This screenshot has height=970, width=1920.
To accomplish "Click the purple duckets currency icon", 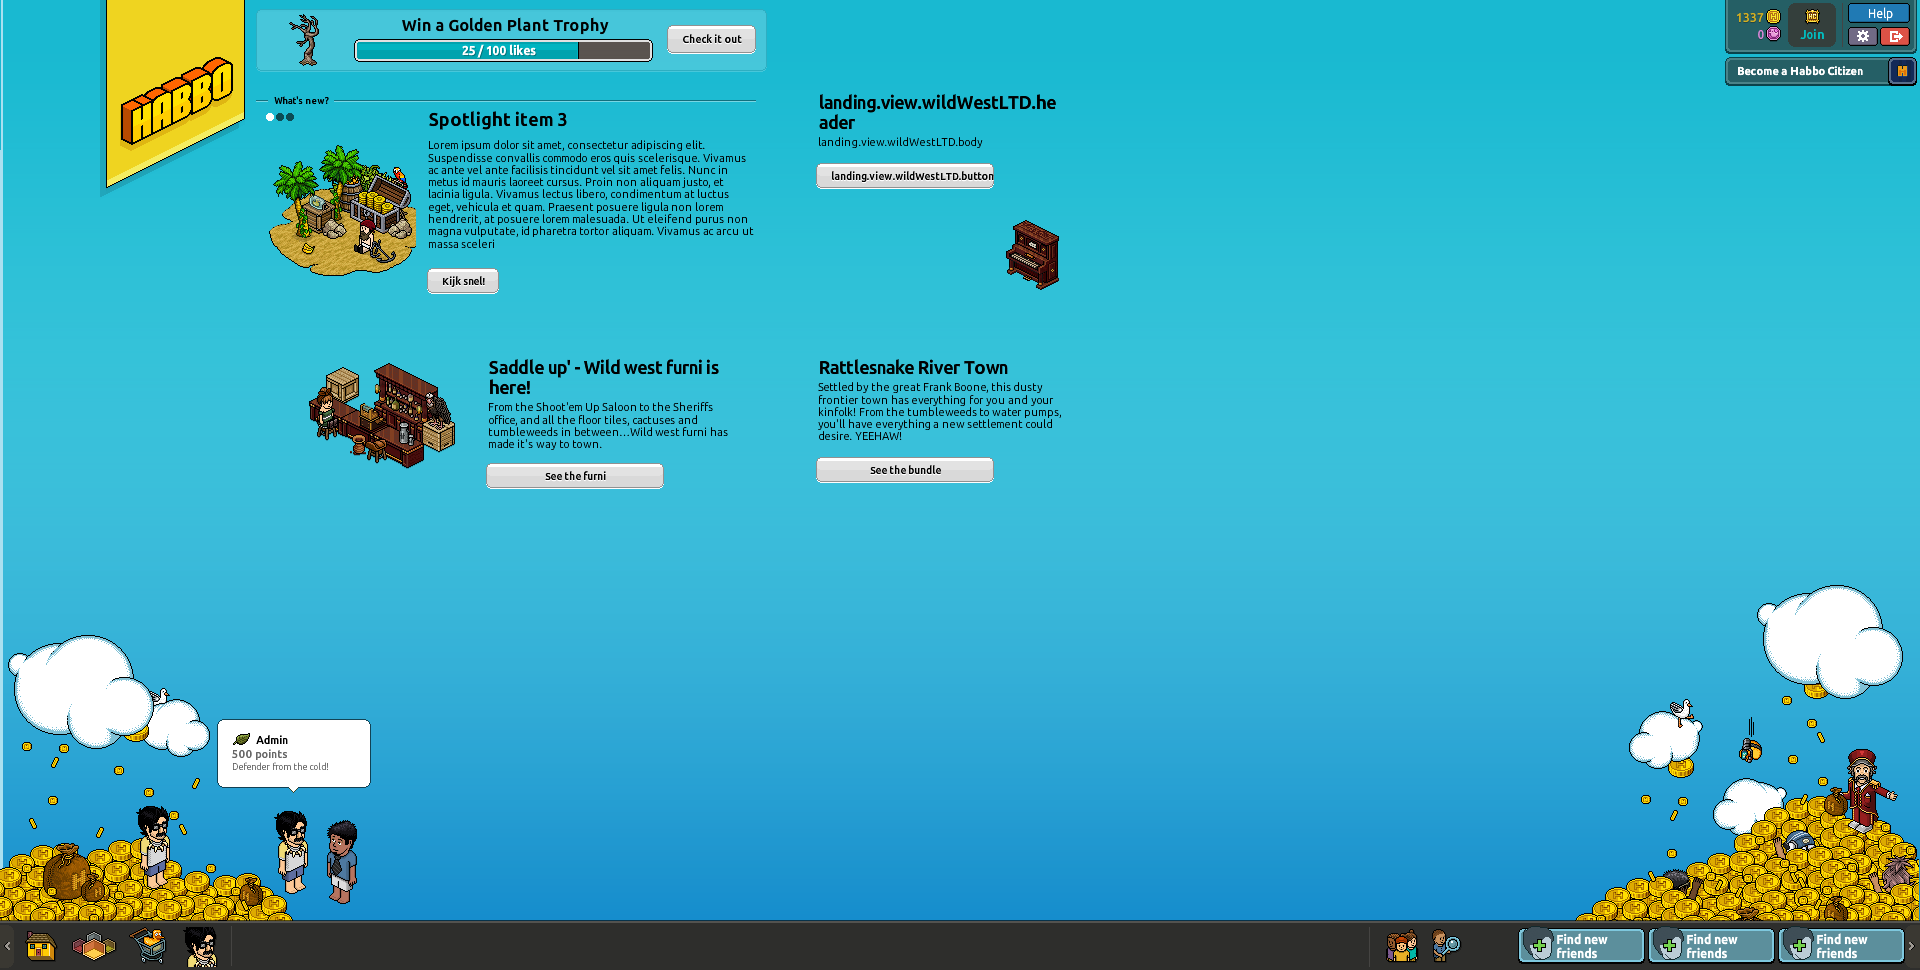I will [1773, 34].
